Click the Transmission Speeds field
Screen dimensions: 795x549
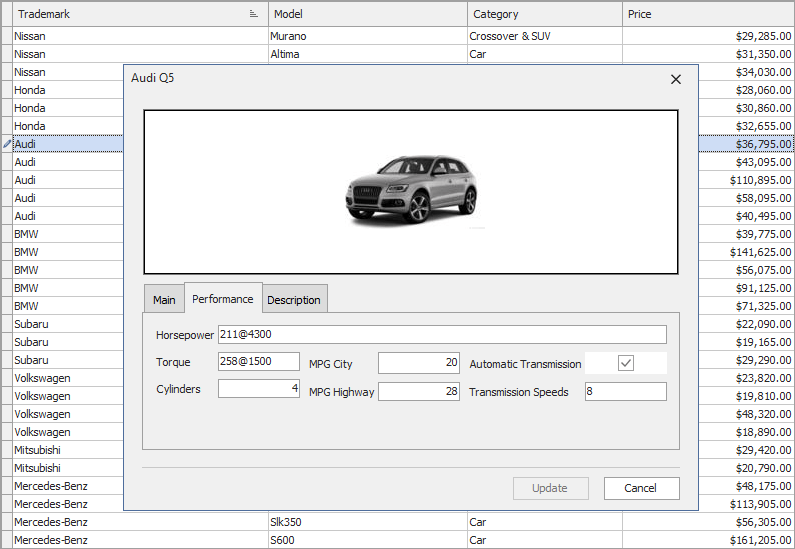click(x=625, y=392)
